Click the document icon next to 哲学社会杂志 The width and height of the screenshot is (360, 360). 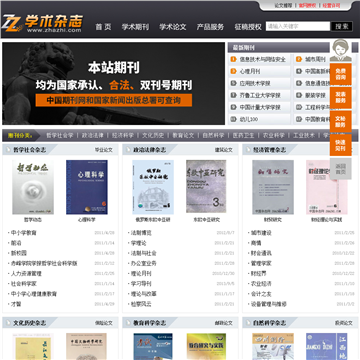[x=8, y=150]
